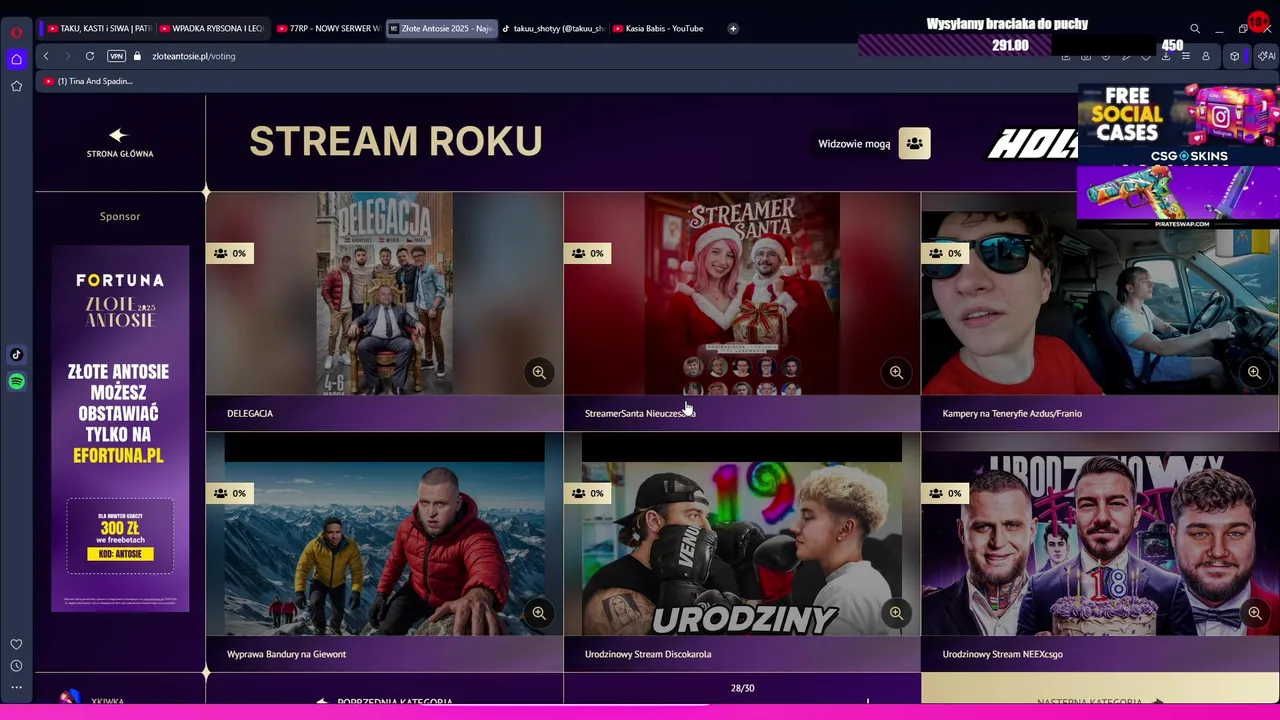Screen dimensions: 1280x720
Task: Click the viewers group icon beside Widzowie mogą
Action: (x=914, y=144)
